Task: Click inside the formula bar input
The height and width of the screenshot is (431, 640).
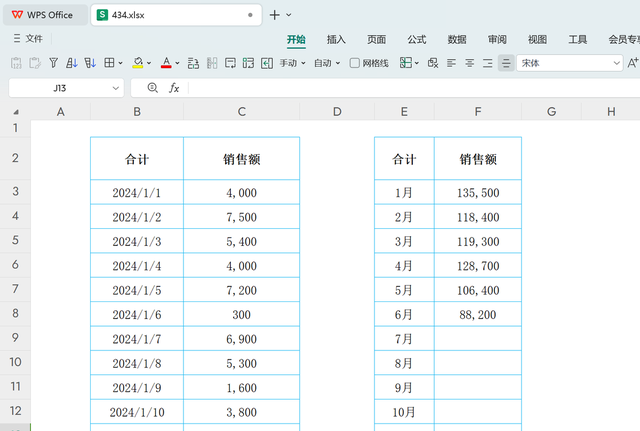Action: [x=414, y=88]
